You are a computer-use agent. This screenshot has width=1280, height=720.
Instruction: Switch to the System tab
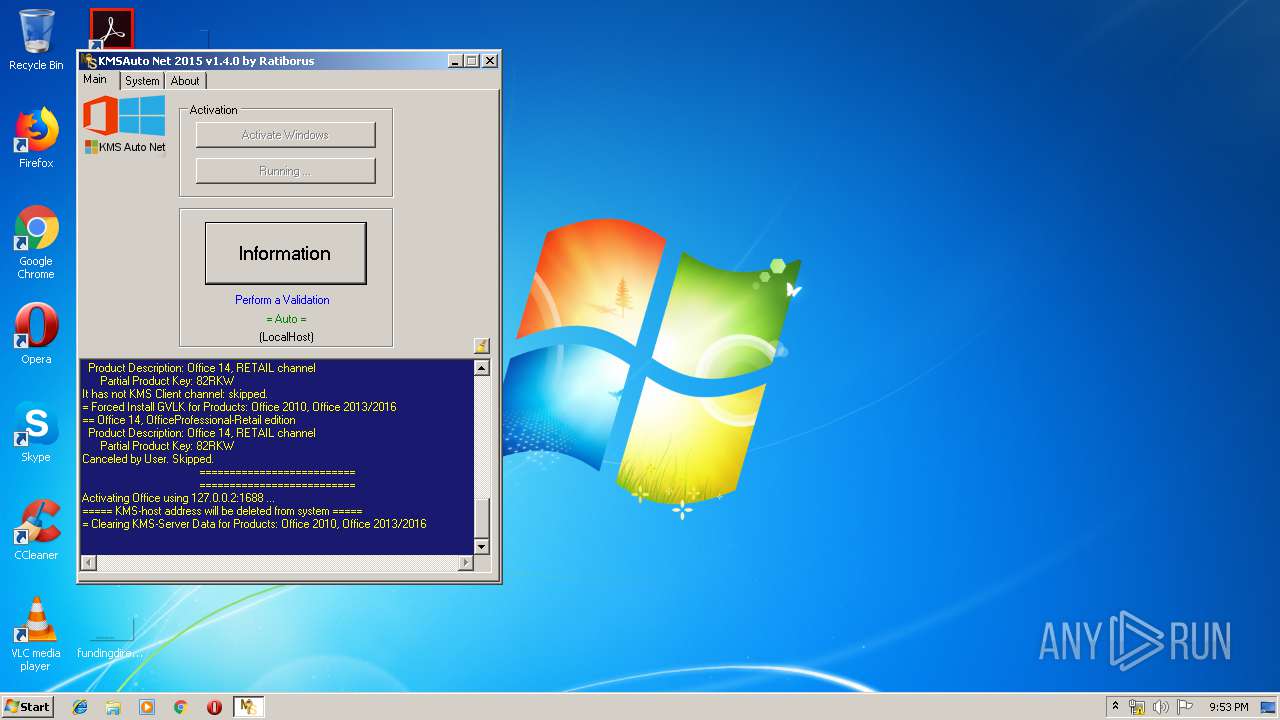[x=142, y=81]
